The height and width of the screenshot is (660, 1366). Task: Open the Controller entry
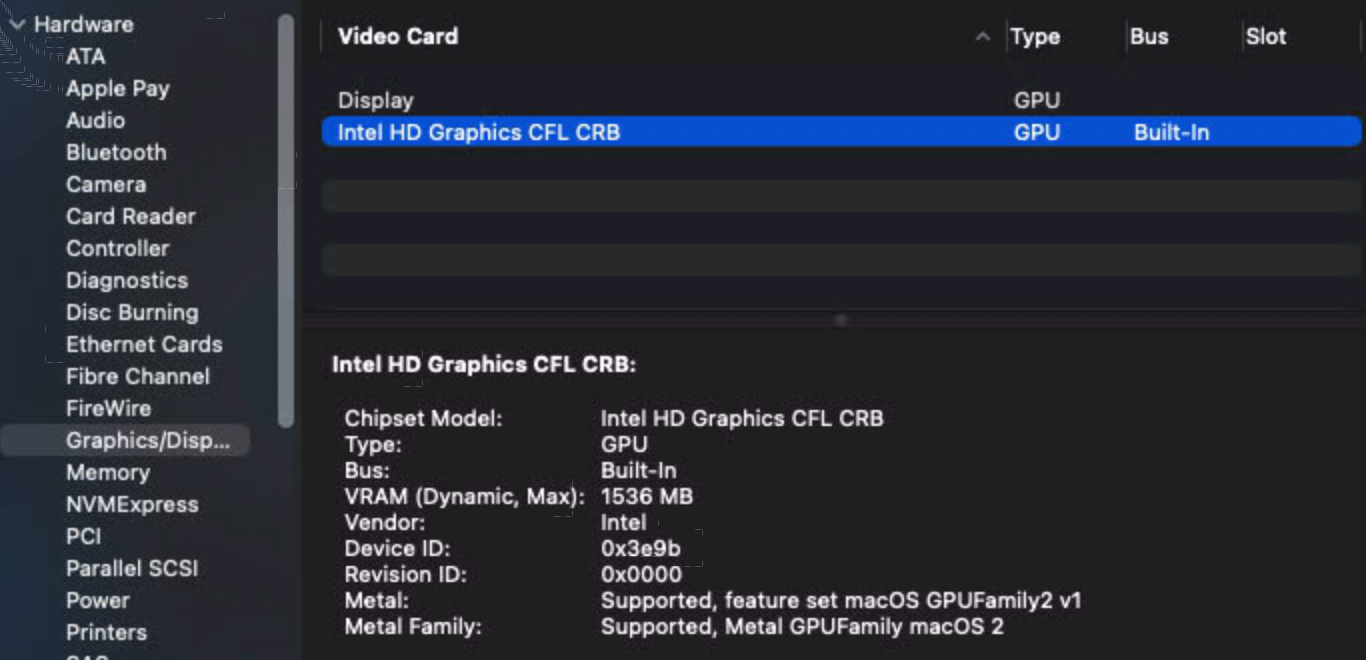tap(118, 248)
